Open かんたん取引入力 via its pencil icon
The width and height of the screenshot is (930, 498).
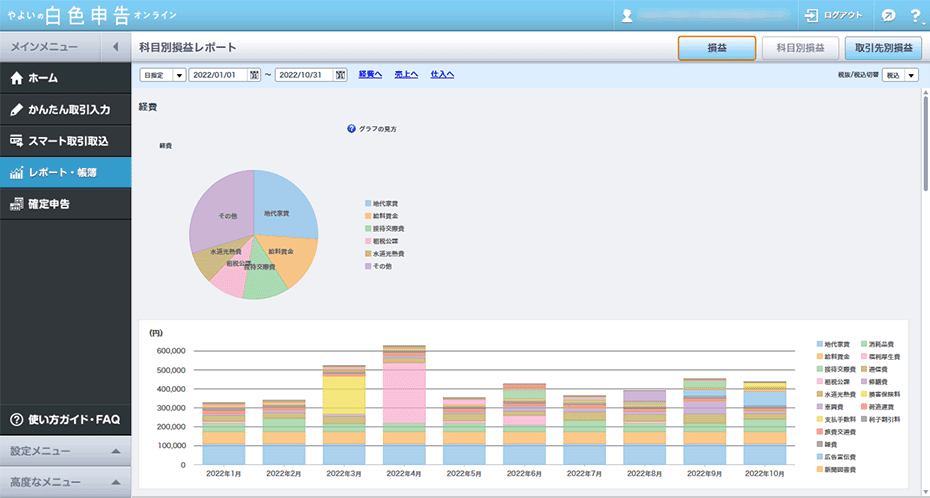[17, 110]
